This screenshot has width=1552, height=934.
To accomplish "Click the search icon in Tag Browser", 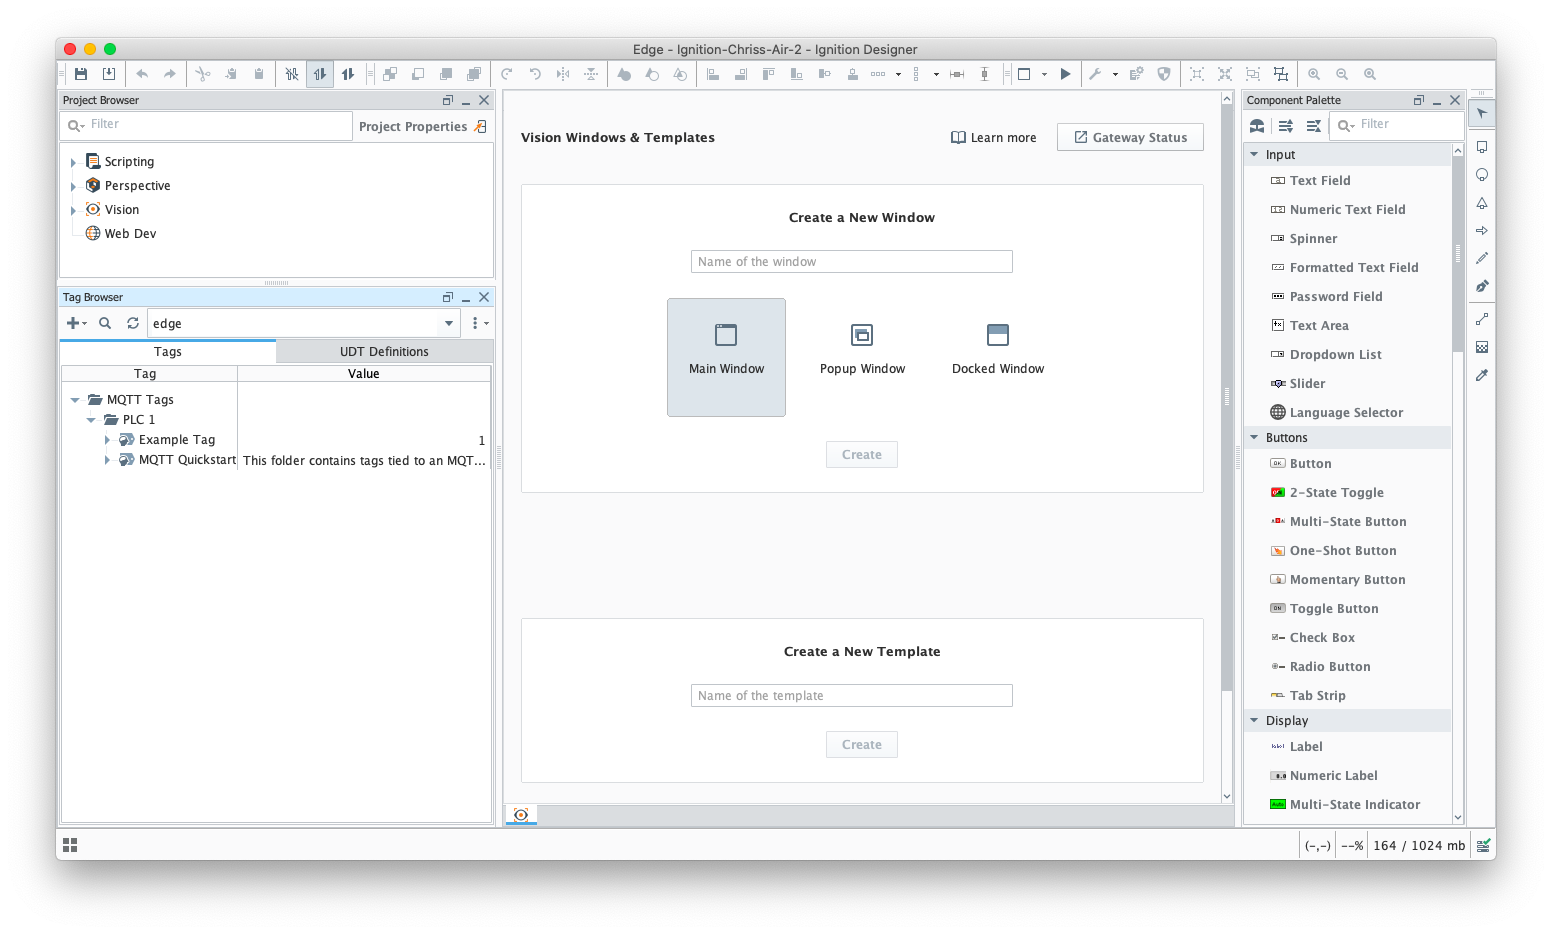I will 105,323.
